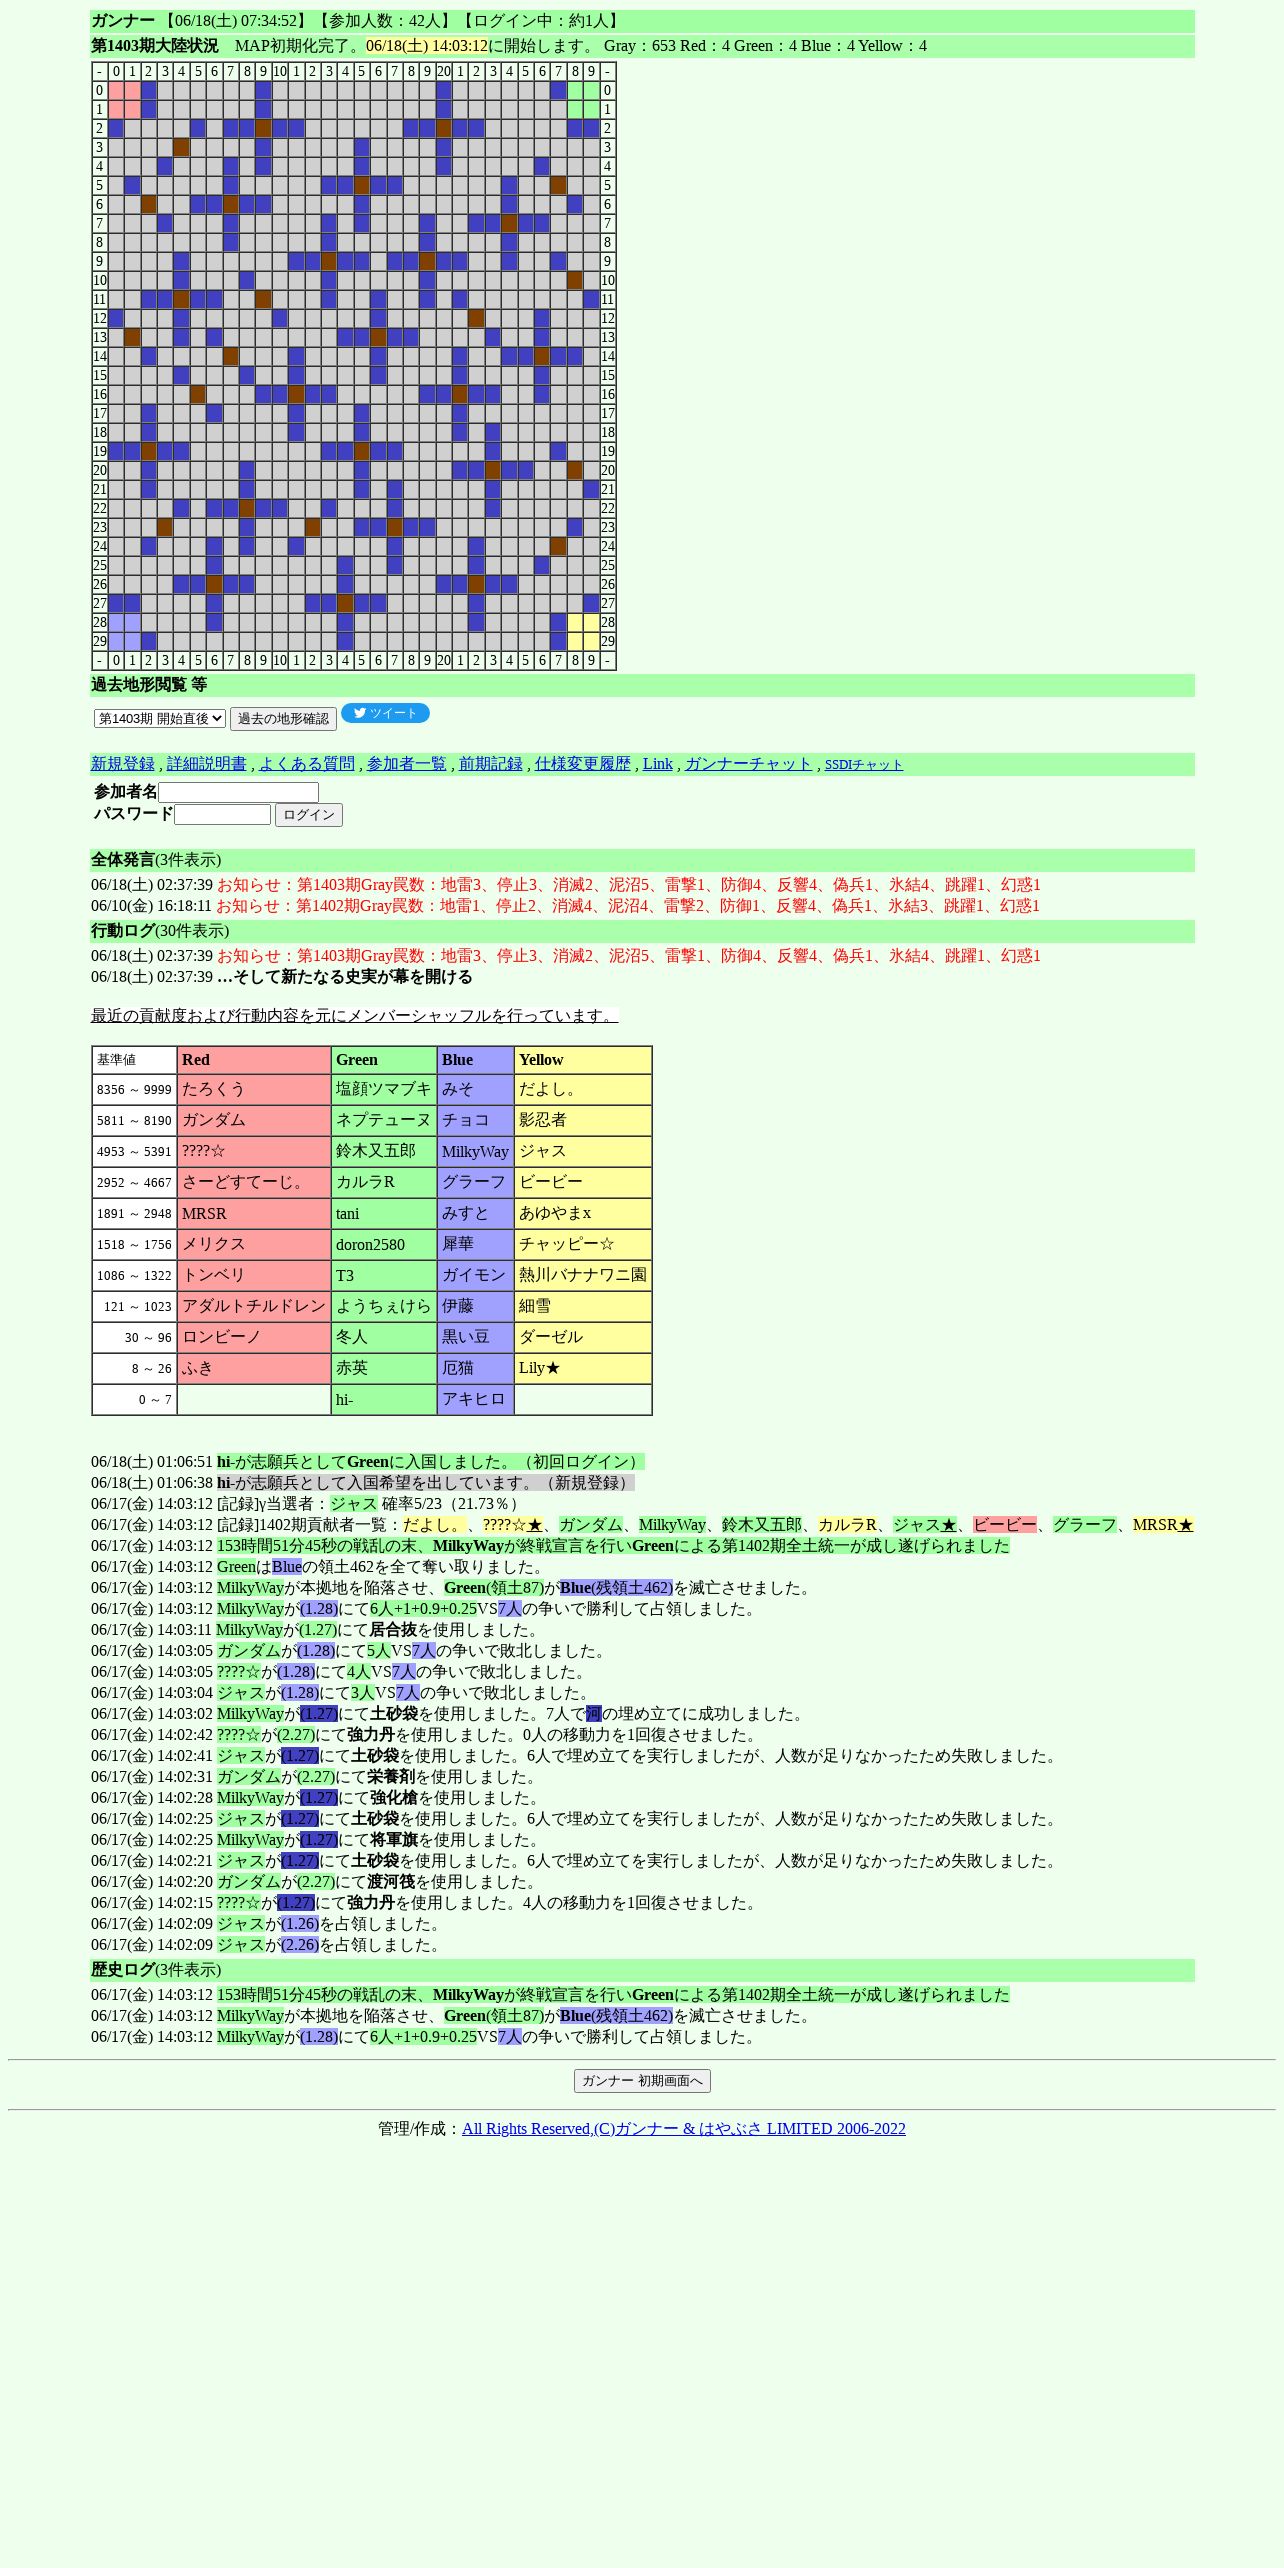Open the ガンナーチャット link
Screen dimensions: 1284x2568
[x=749, y=764]
